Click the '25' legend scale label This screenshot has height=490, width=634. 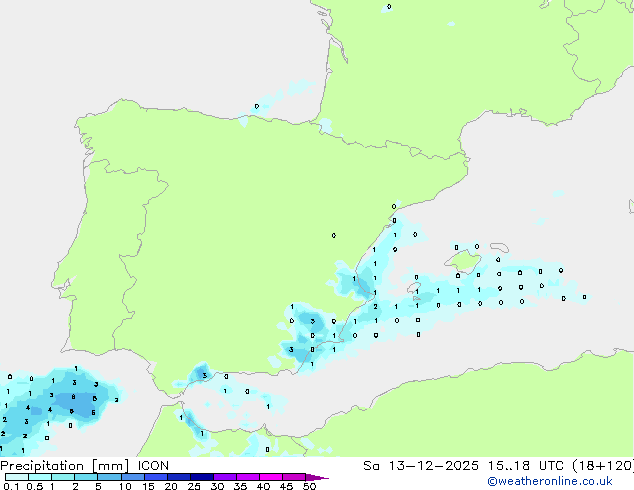coord(194,486)
